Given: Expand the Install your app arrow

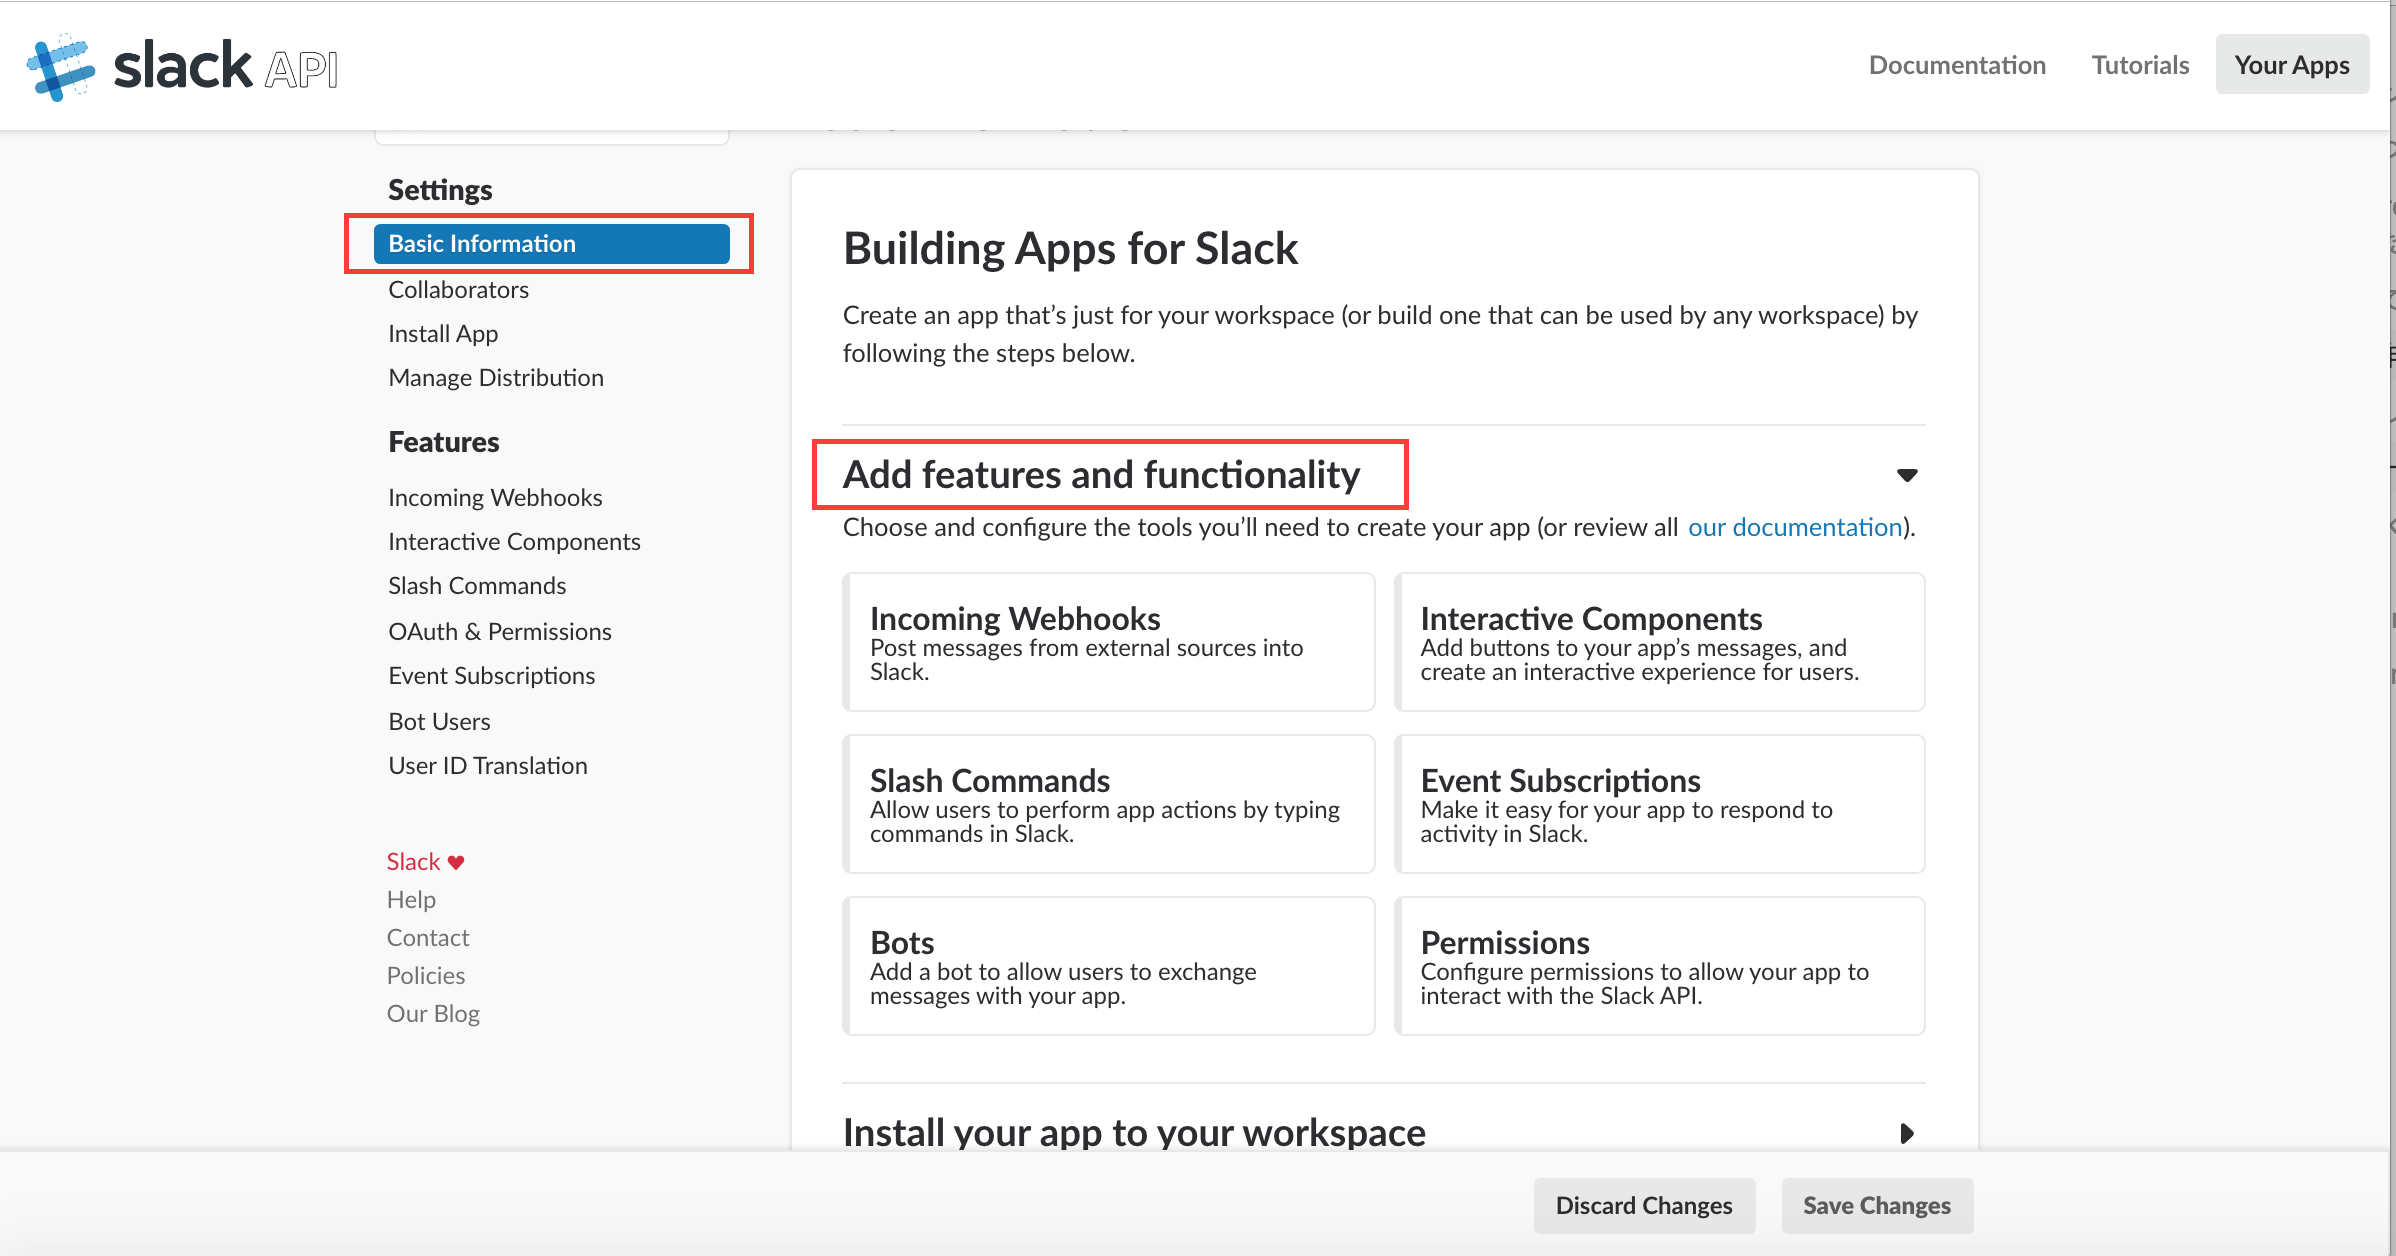Looking at the screenshot, I should 1906,1133.
